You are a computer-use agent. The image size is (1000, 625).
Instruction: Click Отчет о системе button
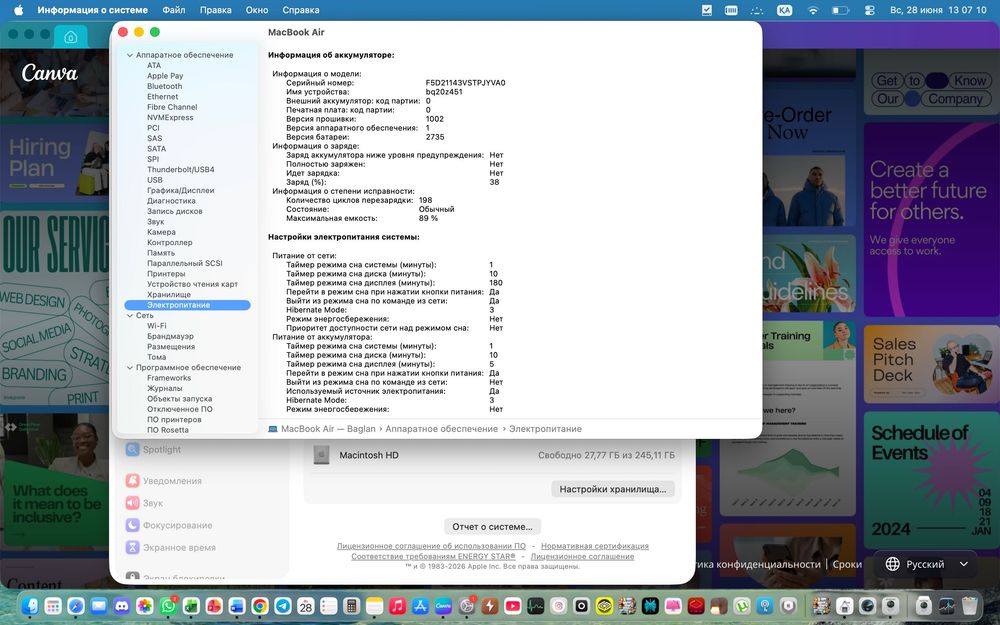point(492,527)
